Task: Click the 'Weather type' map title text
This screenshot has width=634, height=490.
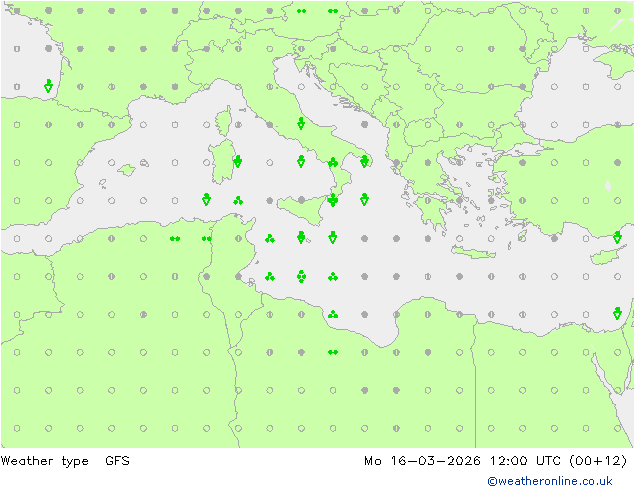Action: (44, 461)
